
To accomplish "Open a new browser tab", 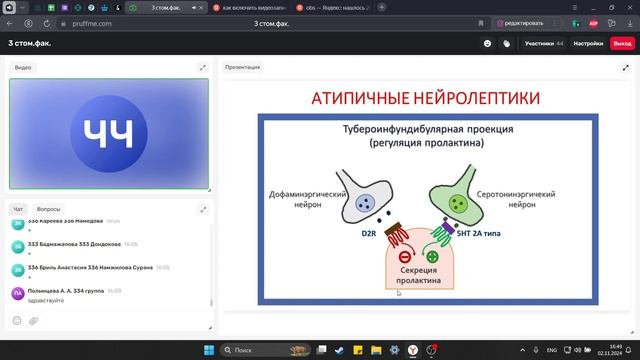I will point(382,7).
